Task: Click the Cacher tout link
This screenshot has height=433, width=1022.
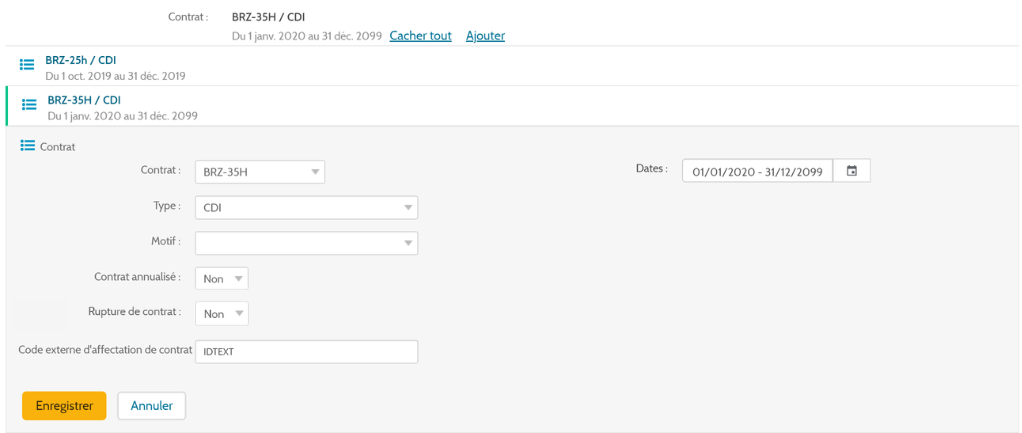Action: point(420,36)
